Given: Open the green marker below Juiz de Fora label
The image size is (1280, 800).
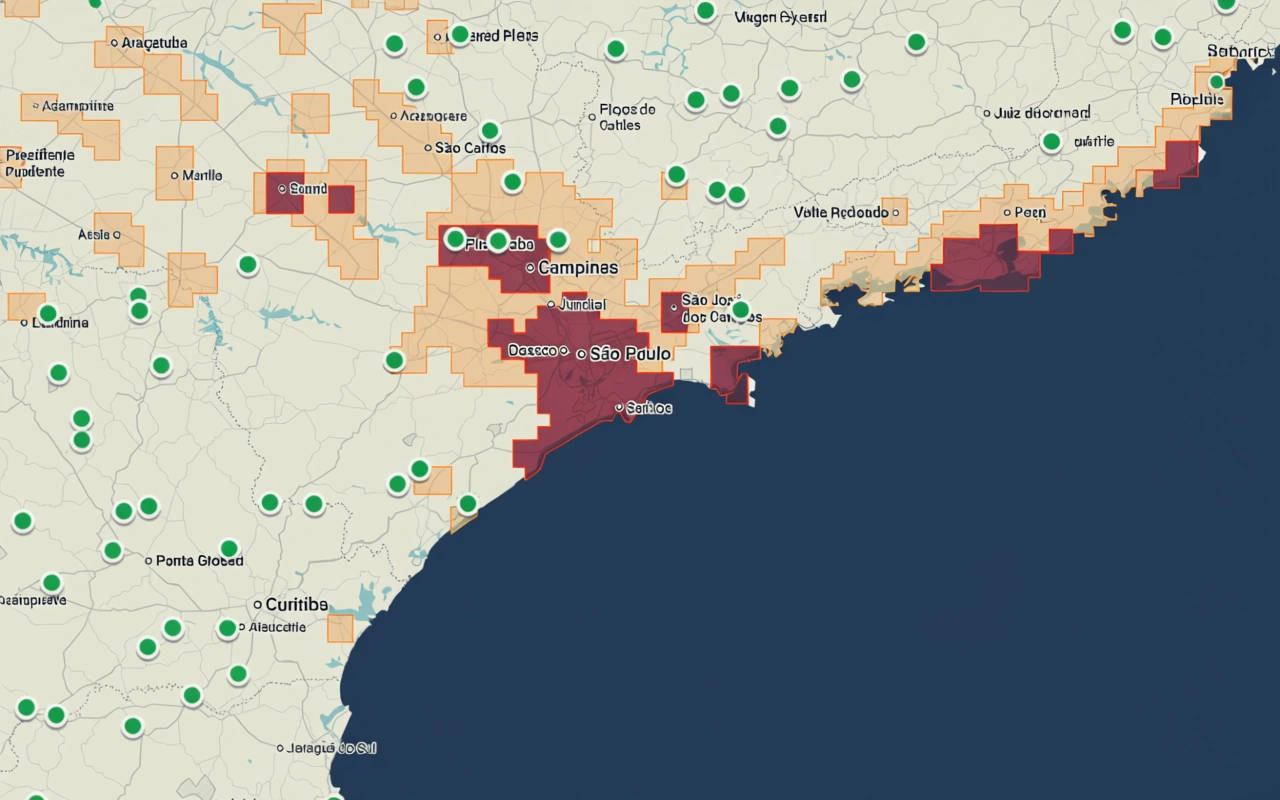Looking at the screenshot, I should pyautogui.click(x=1051, y=142).
